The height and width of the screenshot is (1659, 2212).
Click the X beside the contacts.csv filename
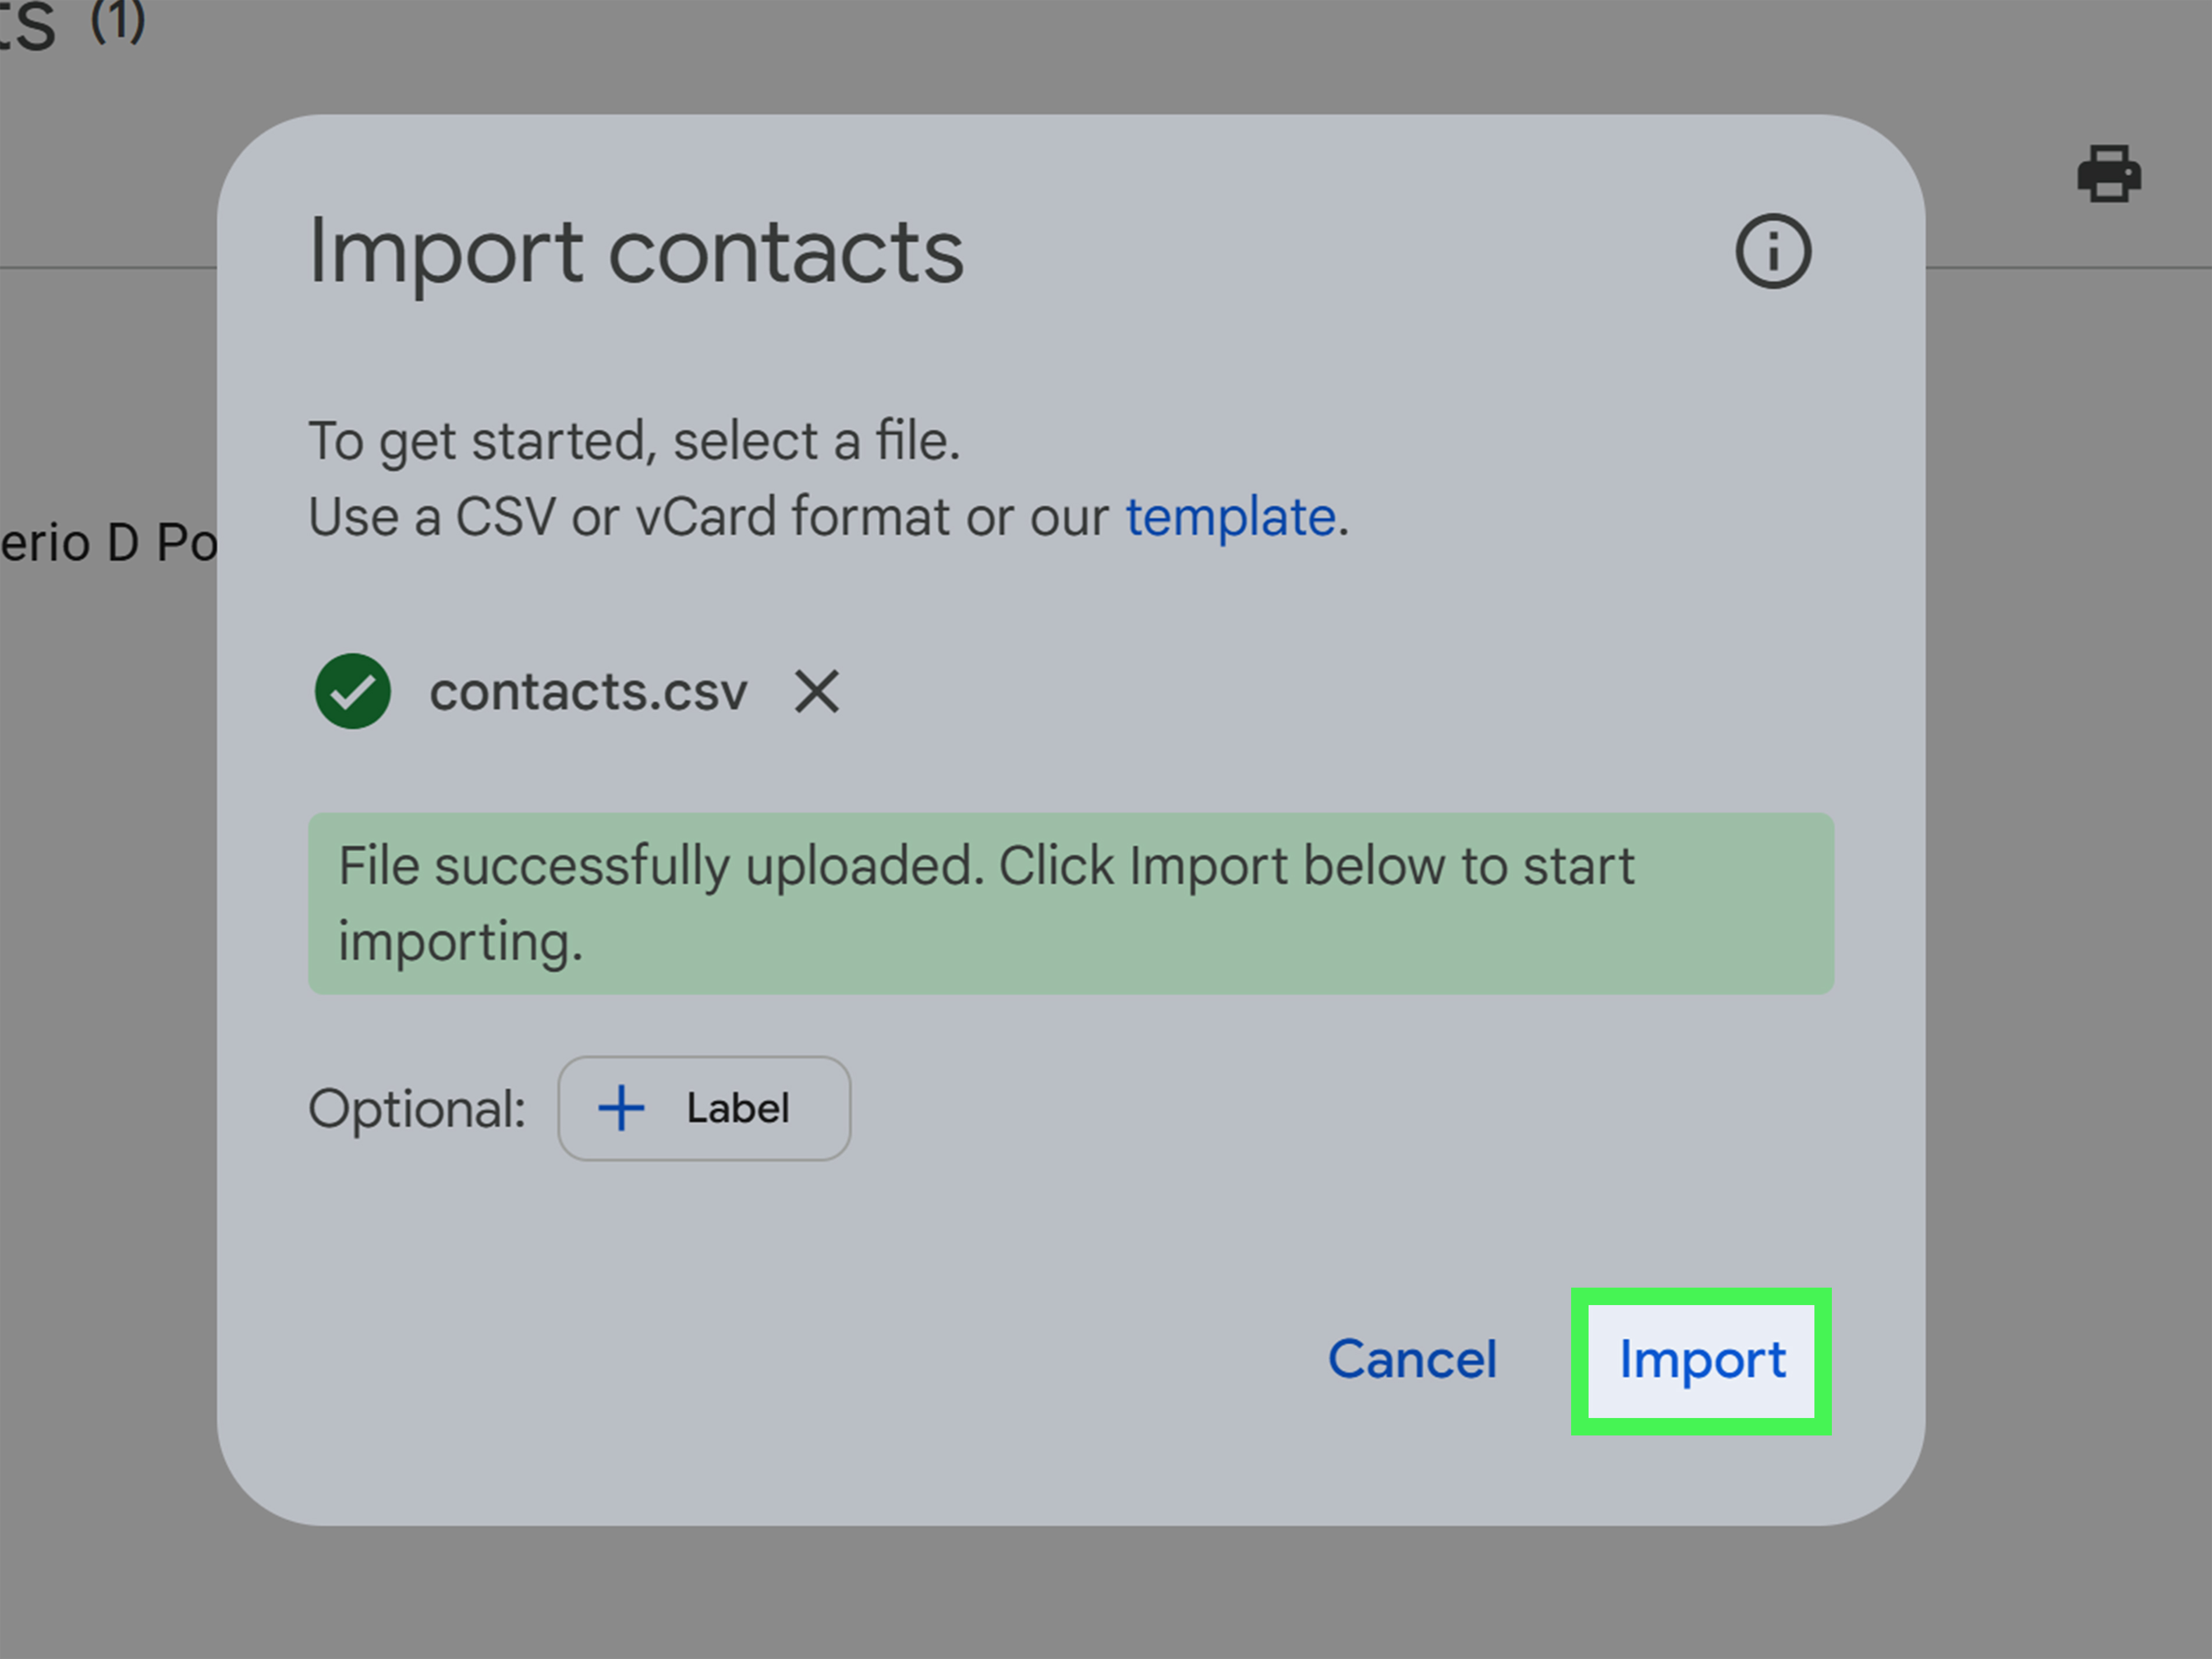pyautogui.click(x=814, y=691)
